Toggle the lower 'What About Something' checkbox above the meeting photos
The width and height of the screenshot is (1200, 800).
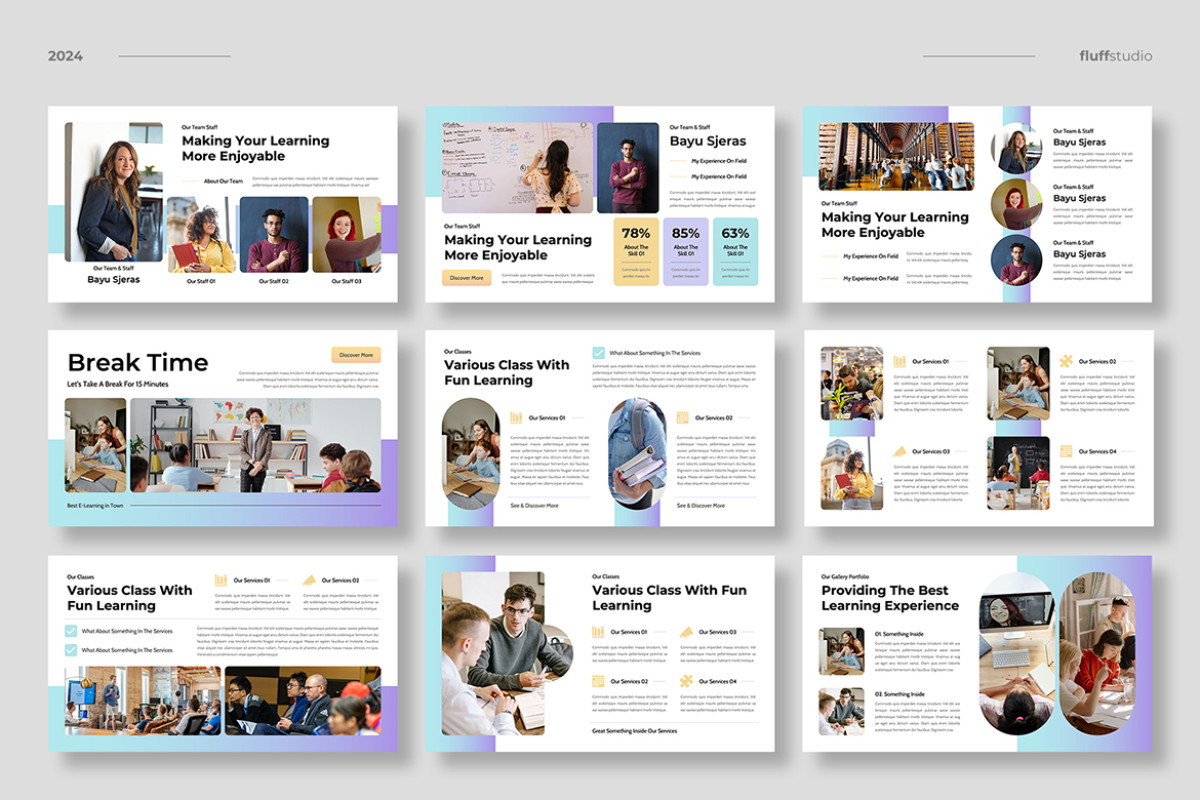click(x=71, y=650)
